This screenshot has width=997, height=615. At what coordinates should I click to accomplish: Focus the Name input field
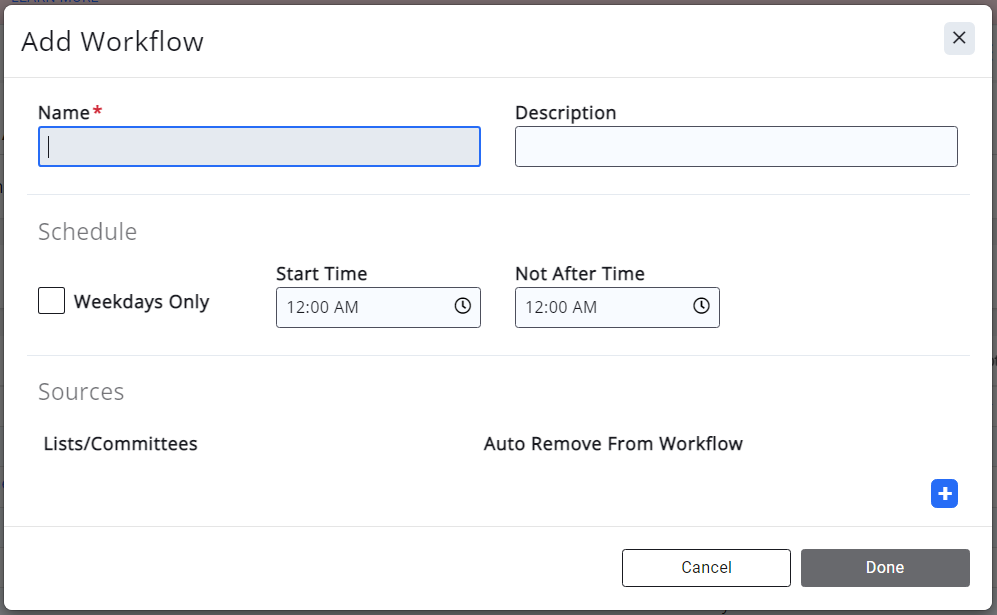coord(259,147)
